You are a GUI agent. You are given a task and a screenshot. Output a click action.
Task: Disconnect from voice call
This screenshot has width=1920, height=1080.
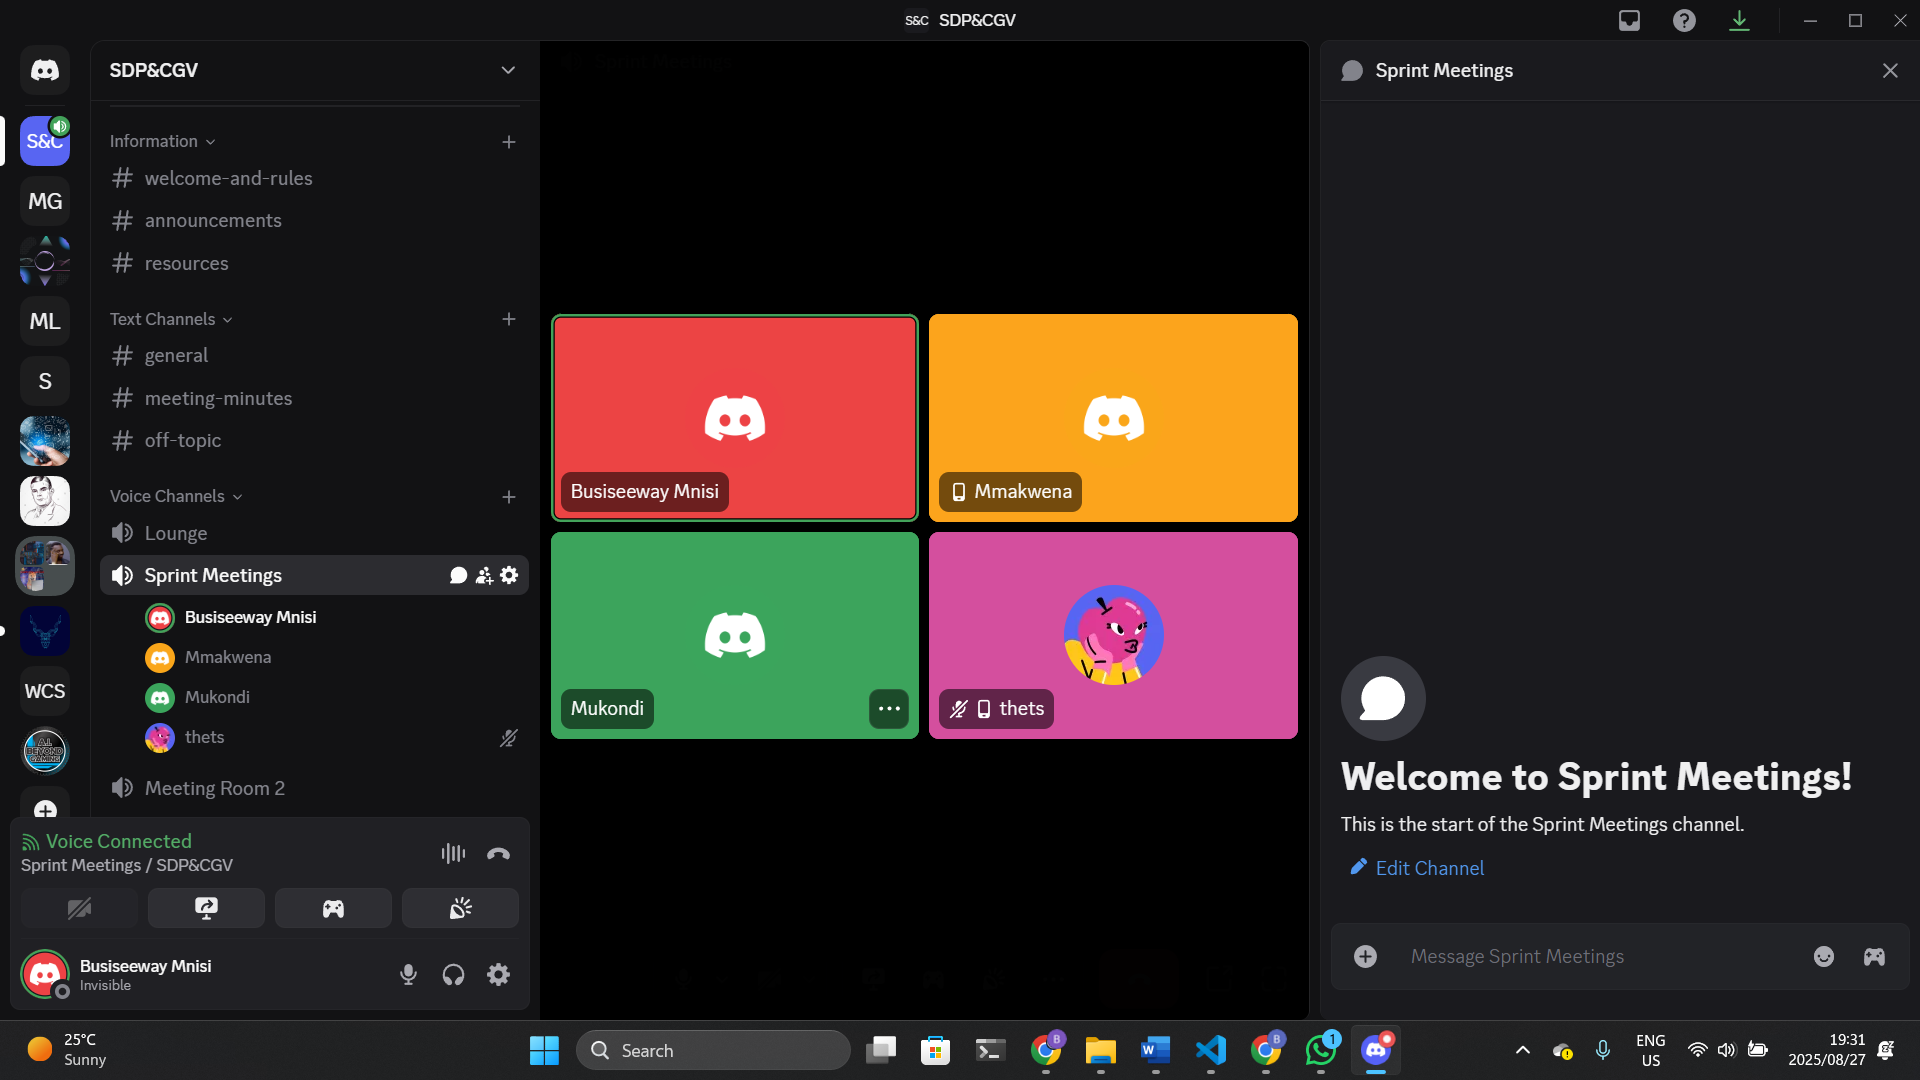click(x=498, y=853)
